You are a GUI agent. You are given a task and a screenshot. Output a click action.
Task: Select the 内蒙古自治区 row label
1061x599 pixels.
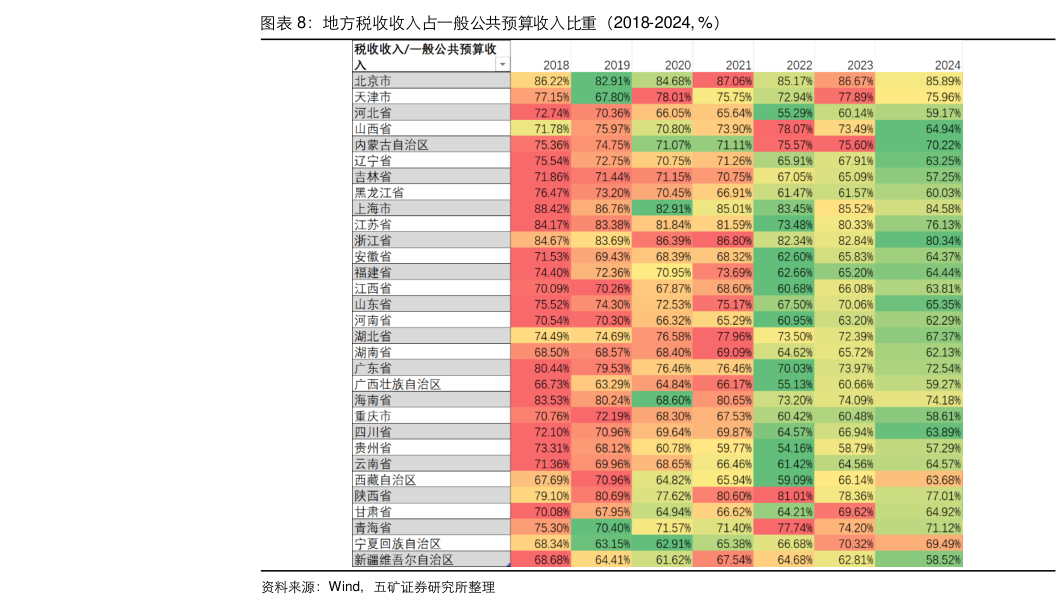click(x=432, y=145)
